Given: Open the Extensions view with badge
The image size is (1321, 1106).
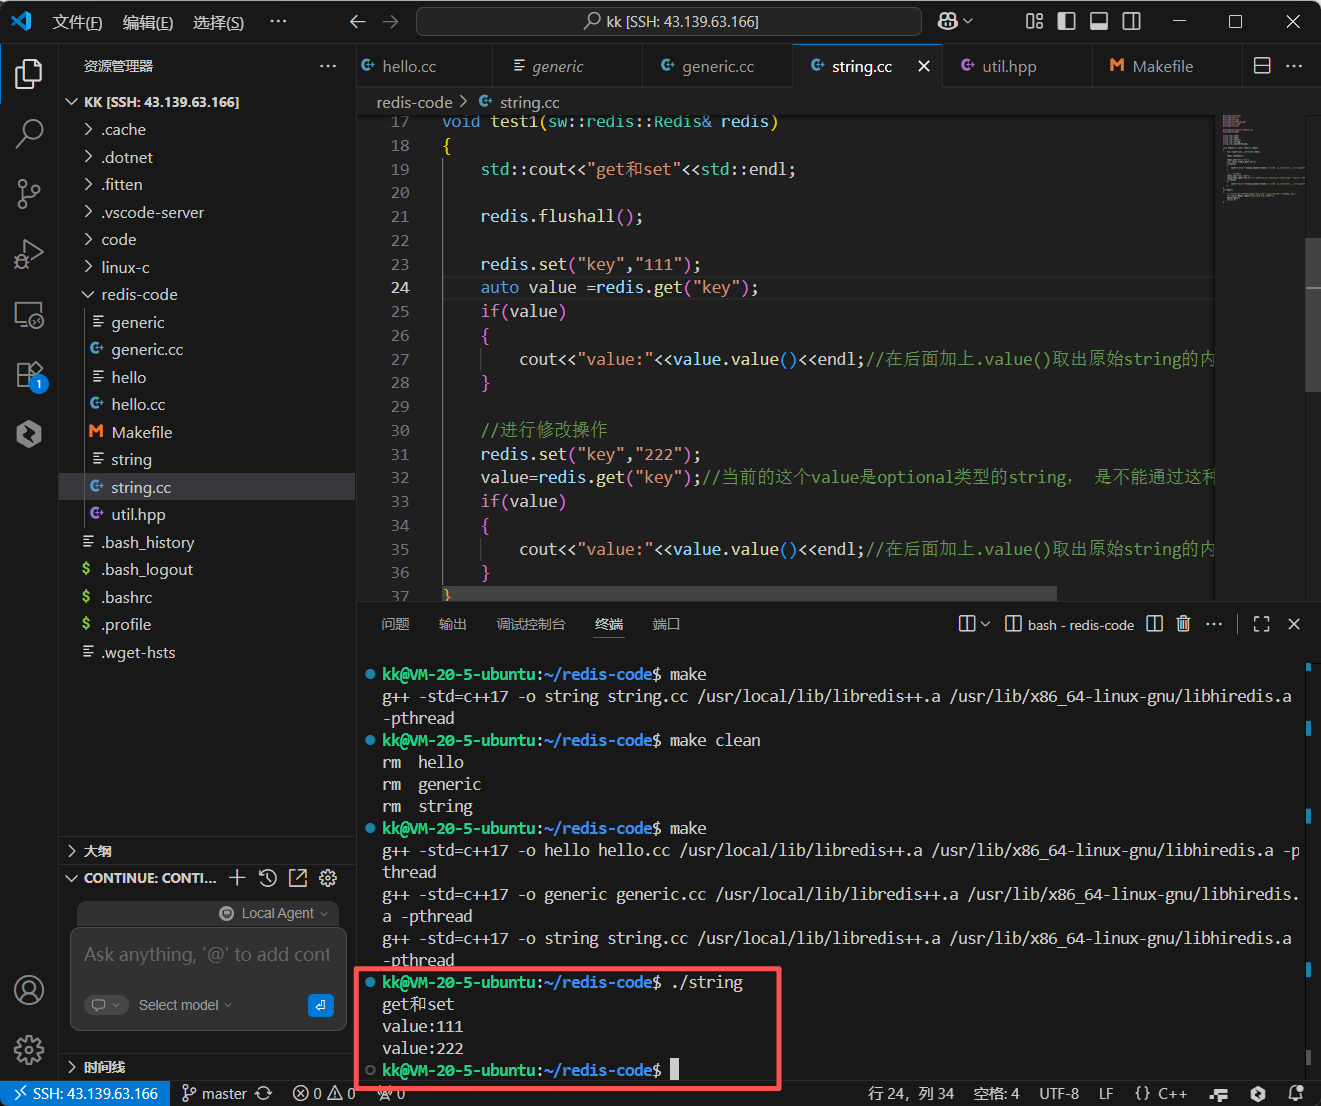Looking at the screenshot, I should (29, 375).
